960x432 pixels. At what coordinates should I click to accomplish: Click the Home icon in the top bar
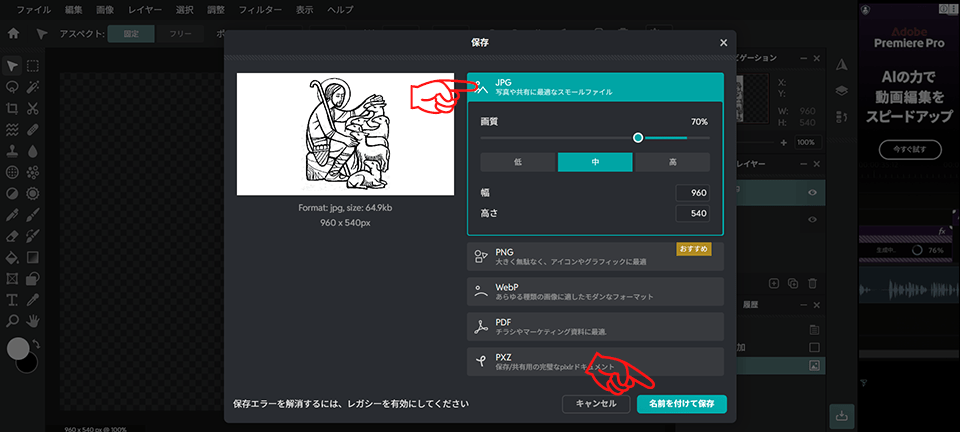pos(14,33)
